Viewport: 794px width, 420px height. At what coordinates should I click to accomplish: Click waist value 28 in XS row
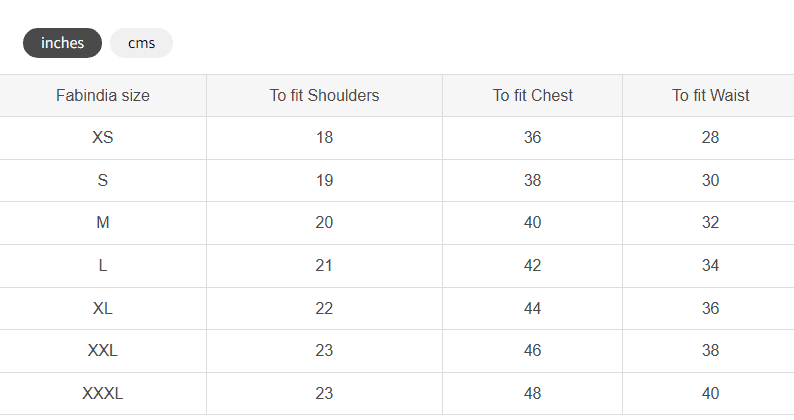710,137
